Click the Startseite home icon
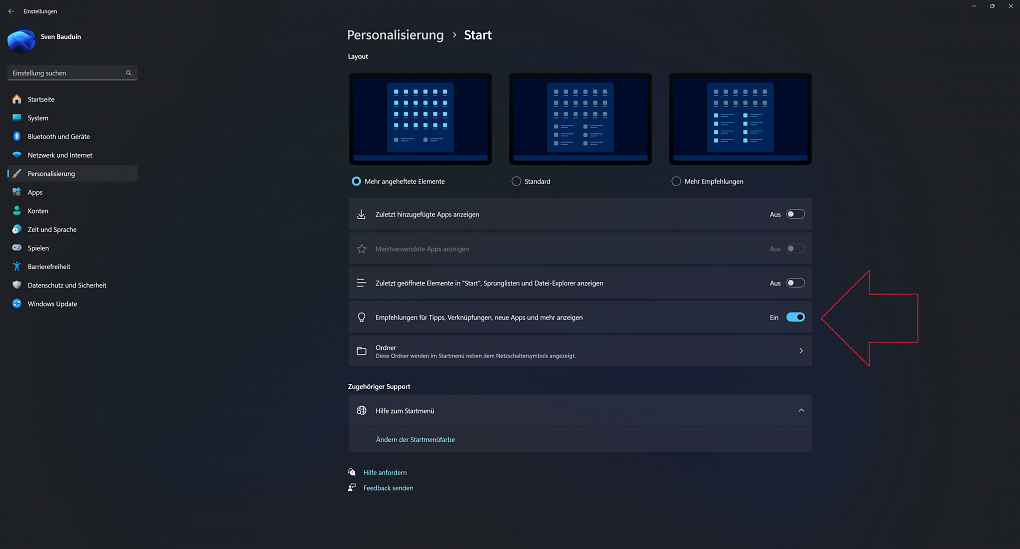 tap(17, 99)
